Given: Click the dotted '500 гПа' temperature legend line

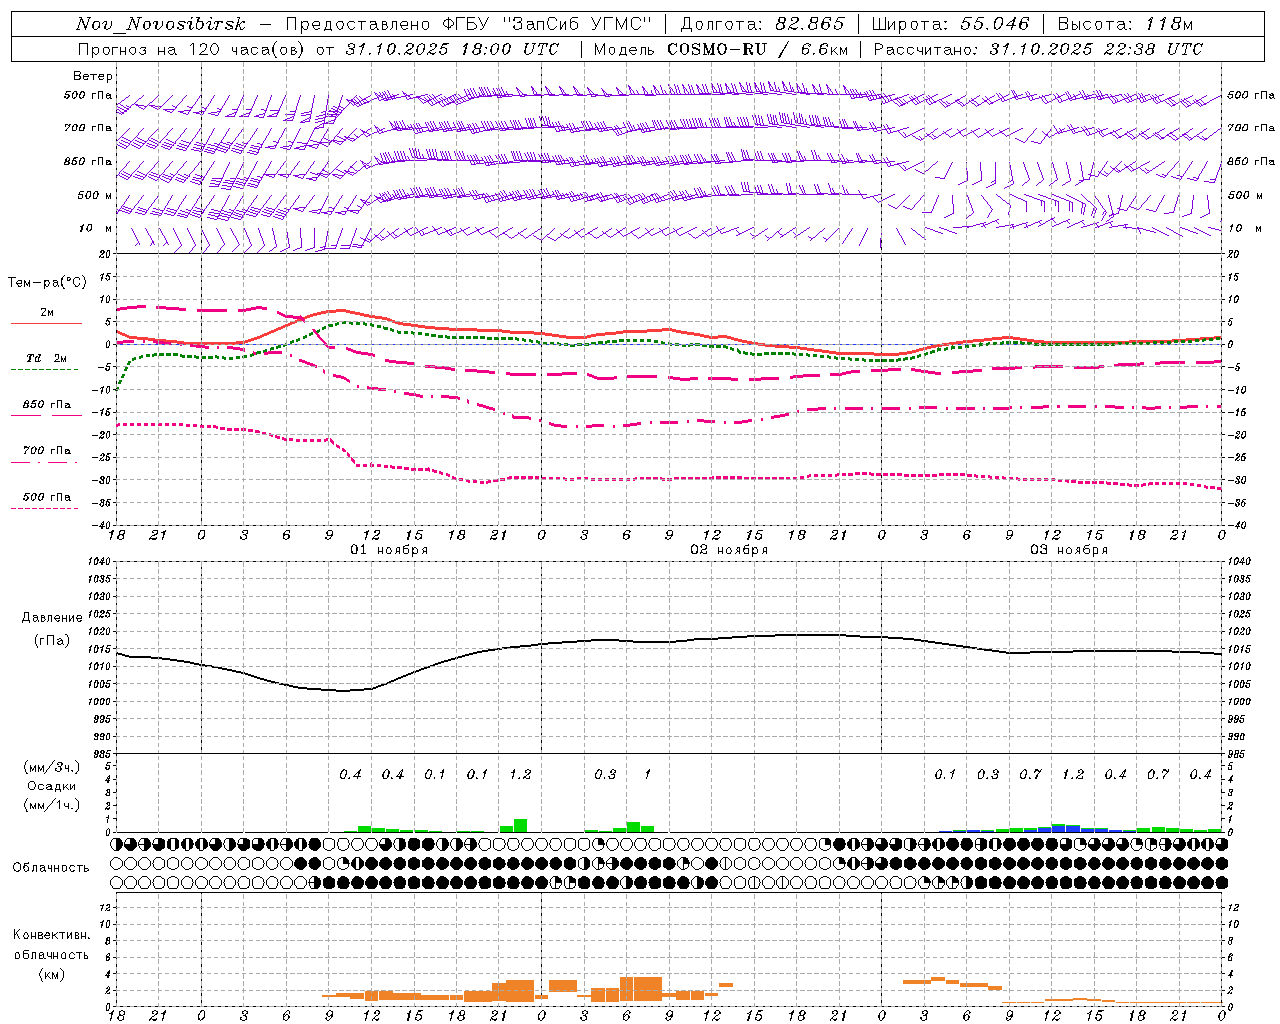Looking at the screenshot, I should [x=45, y=508].
